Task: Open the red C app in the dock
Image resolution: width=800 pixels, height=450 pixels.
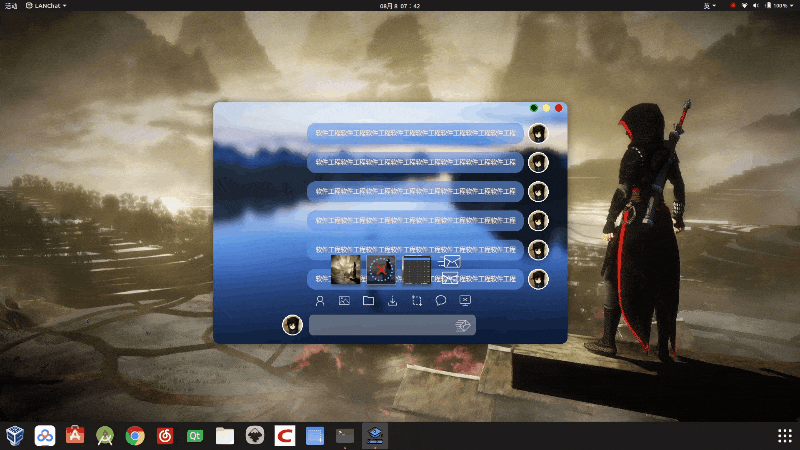Action: pos(285,436)
